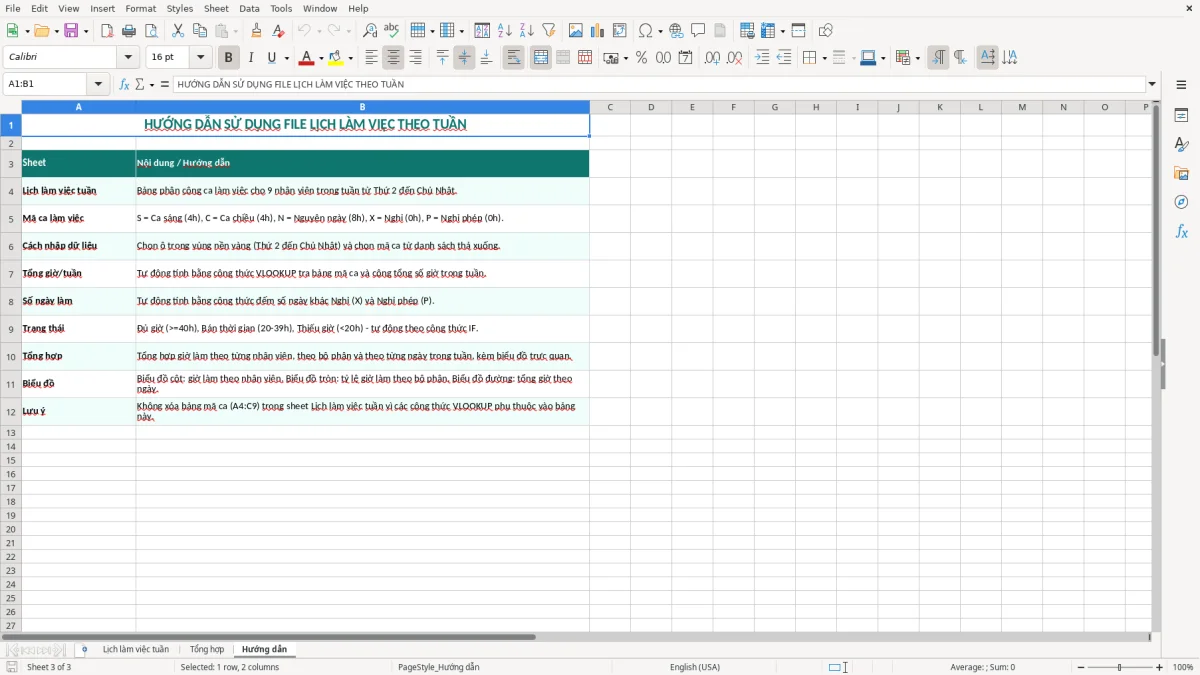Open the 16 pt font size dropdown
The height and width of the screenshot is (675, 1200).
pyautogui.click(x=200, y=58)
